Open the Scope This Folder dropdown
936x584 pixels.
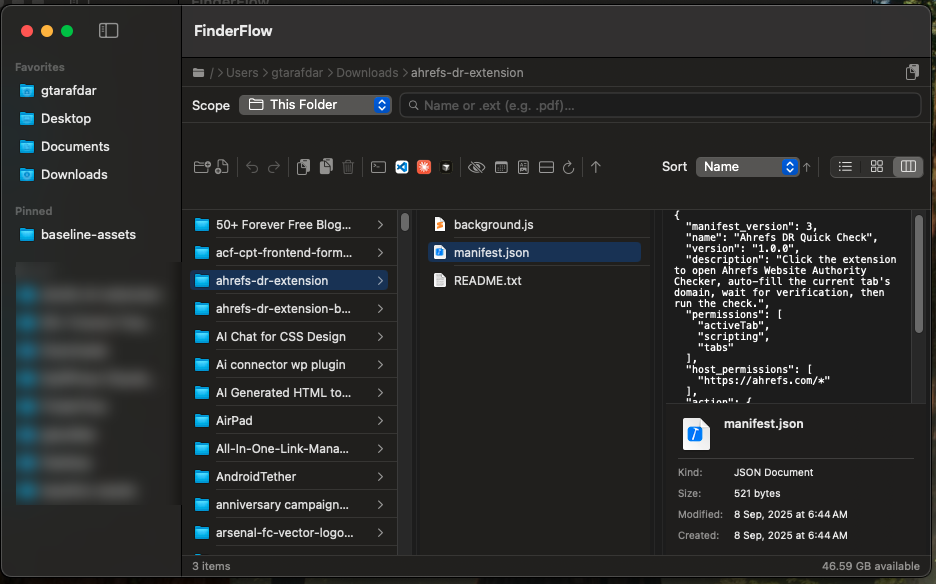pyautogui.click(x=315, y=105)
